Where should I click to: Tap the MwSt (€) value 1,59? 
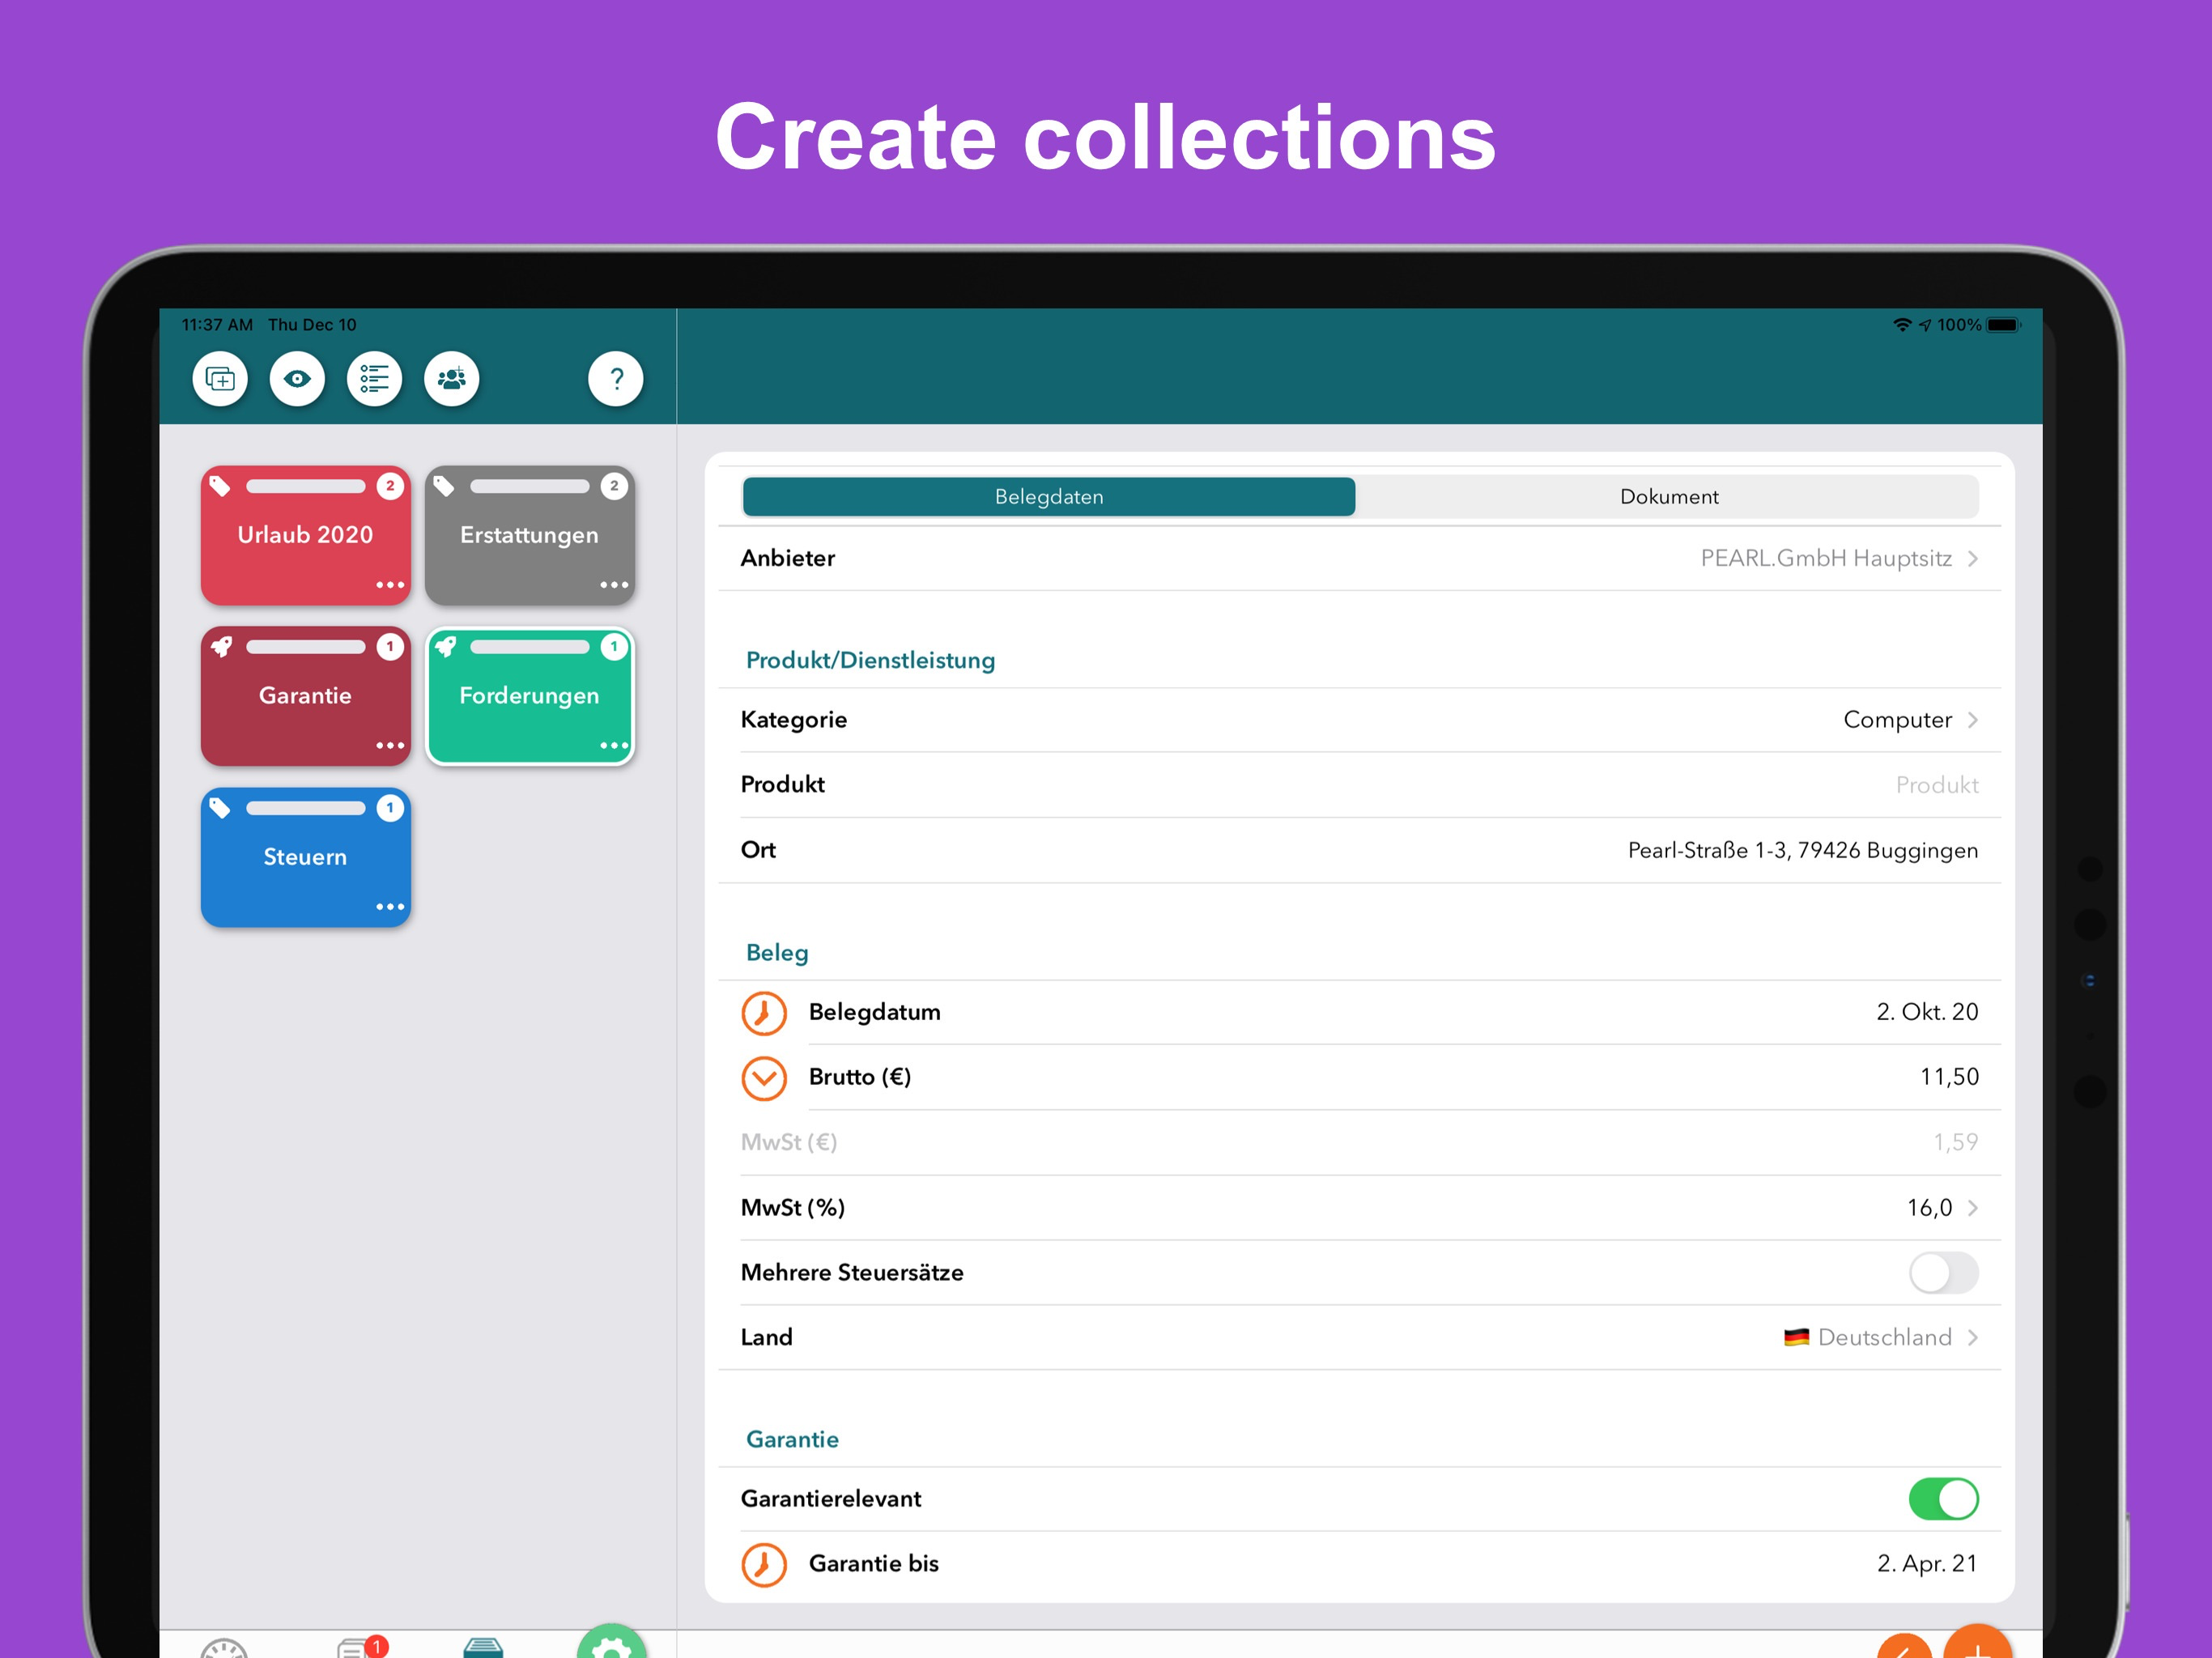click(1955, 1142)
